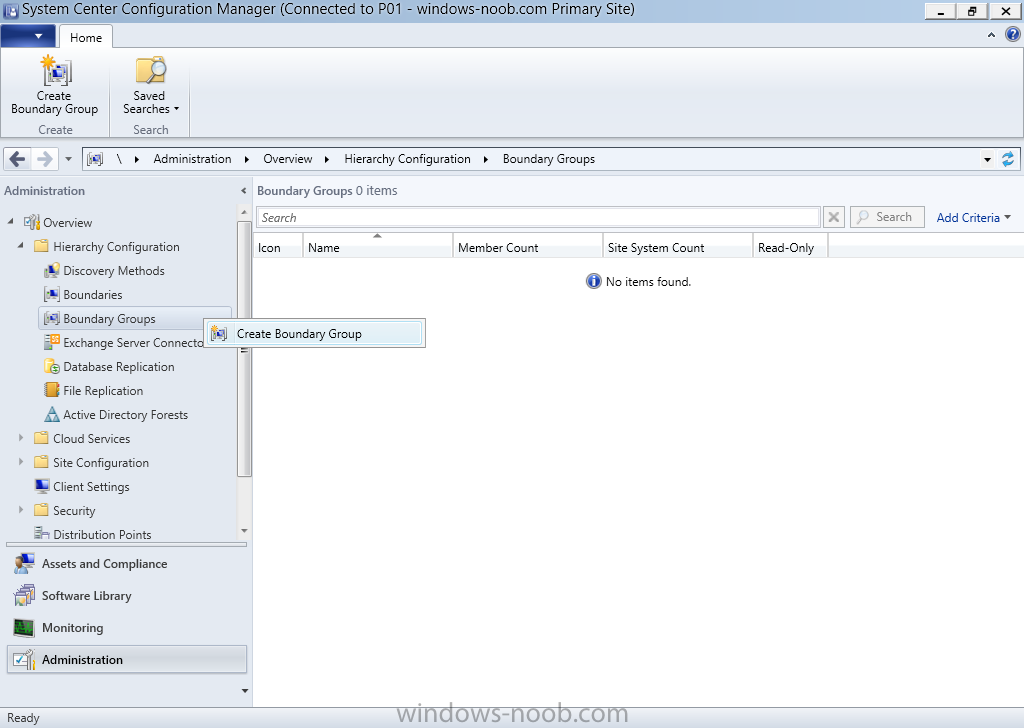Click the Database Replication icon

[x=52, y=366]
